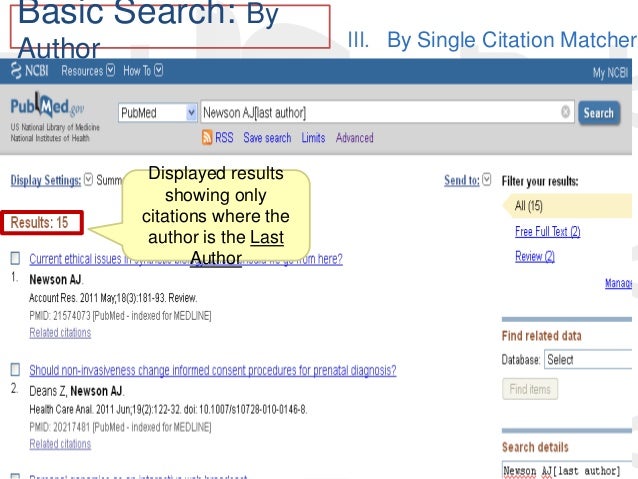Click the 'PMID: 20217481' text
This screenshot has width=638, height=479.
pyautogui.click(x=59, y=427)
